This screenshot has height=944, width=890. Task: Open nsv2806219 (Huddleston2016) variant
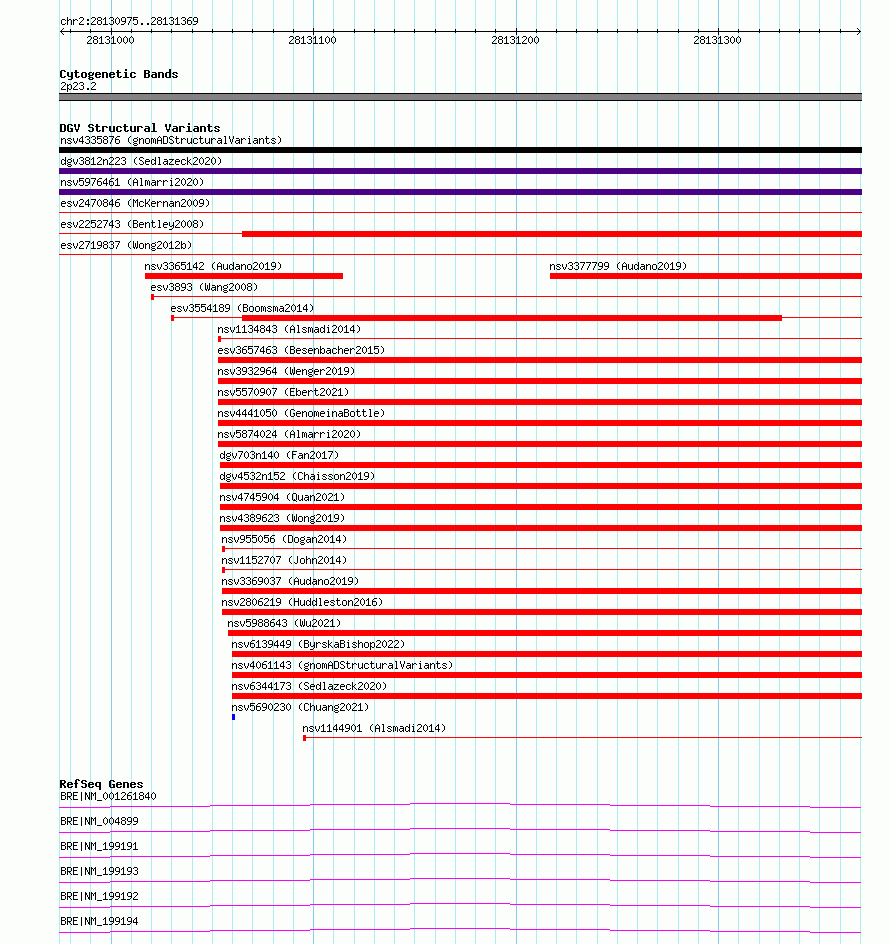302,603
